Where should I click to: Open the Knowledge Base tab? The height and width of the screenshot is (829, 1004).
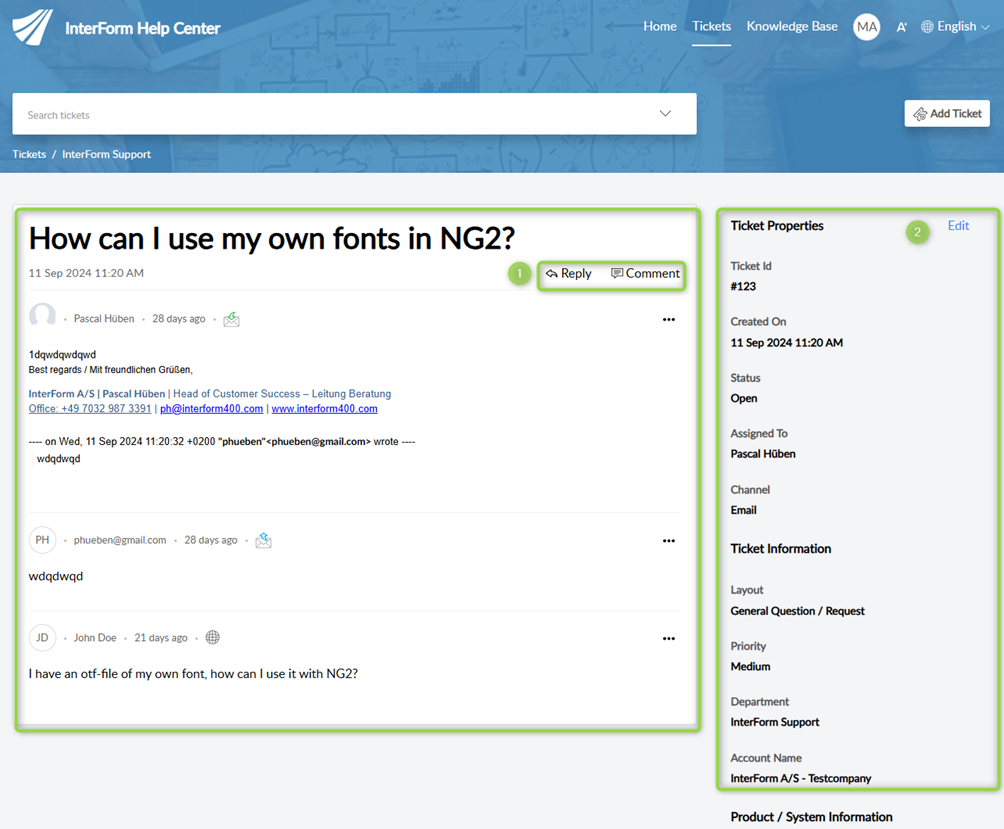(792, 26)
